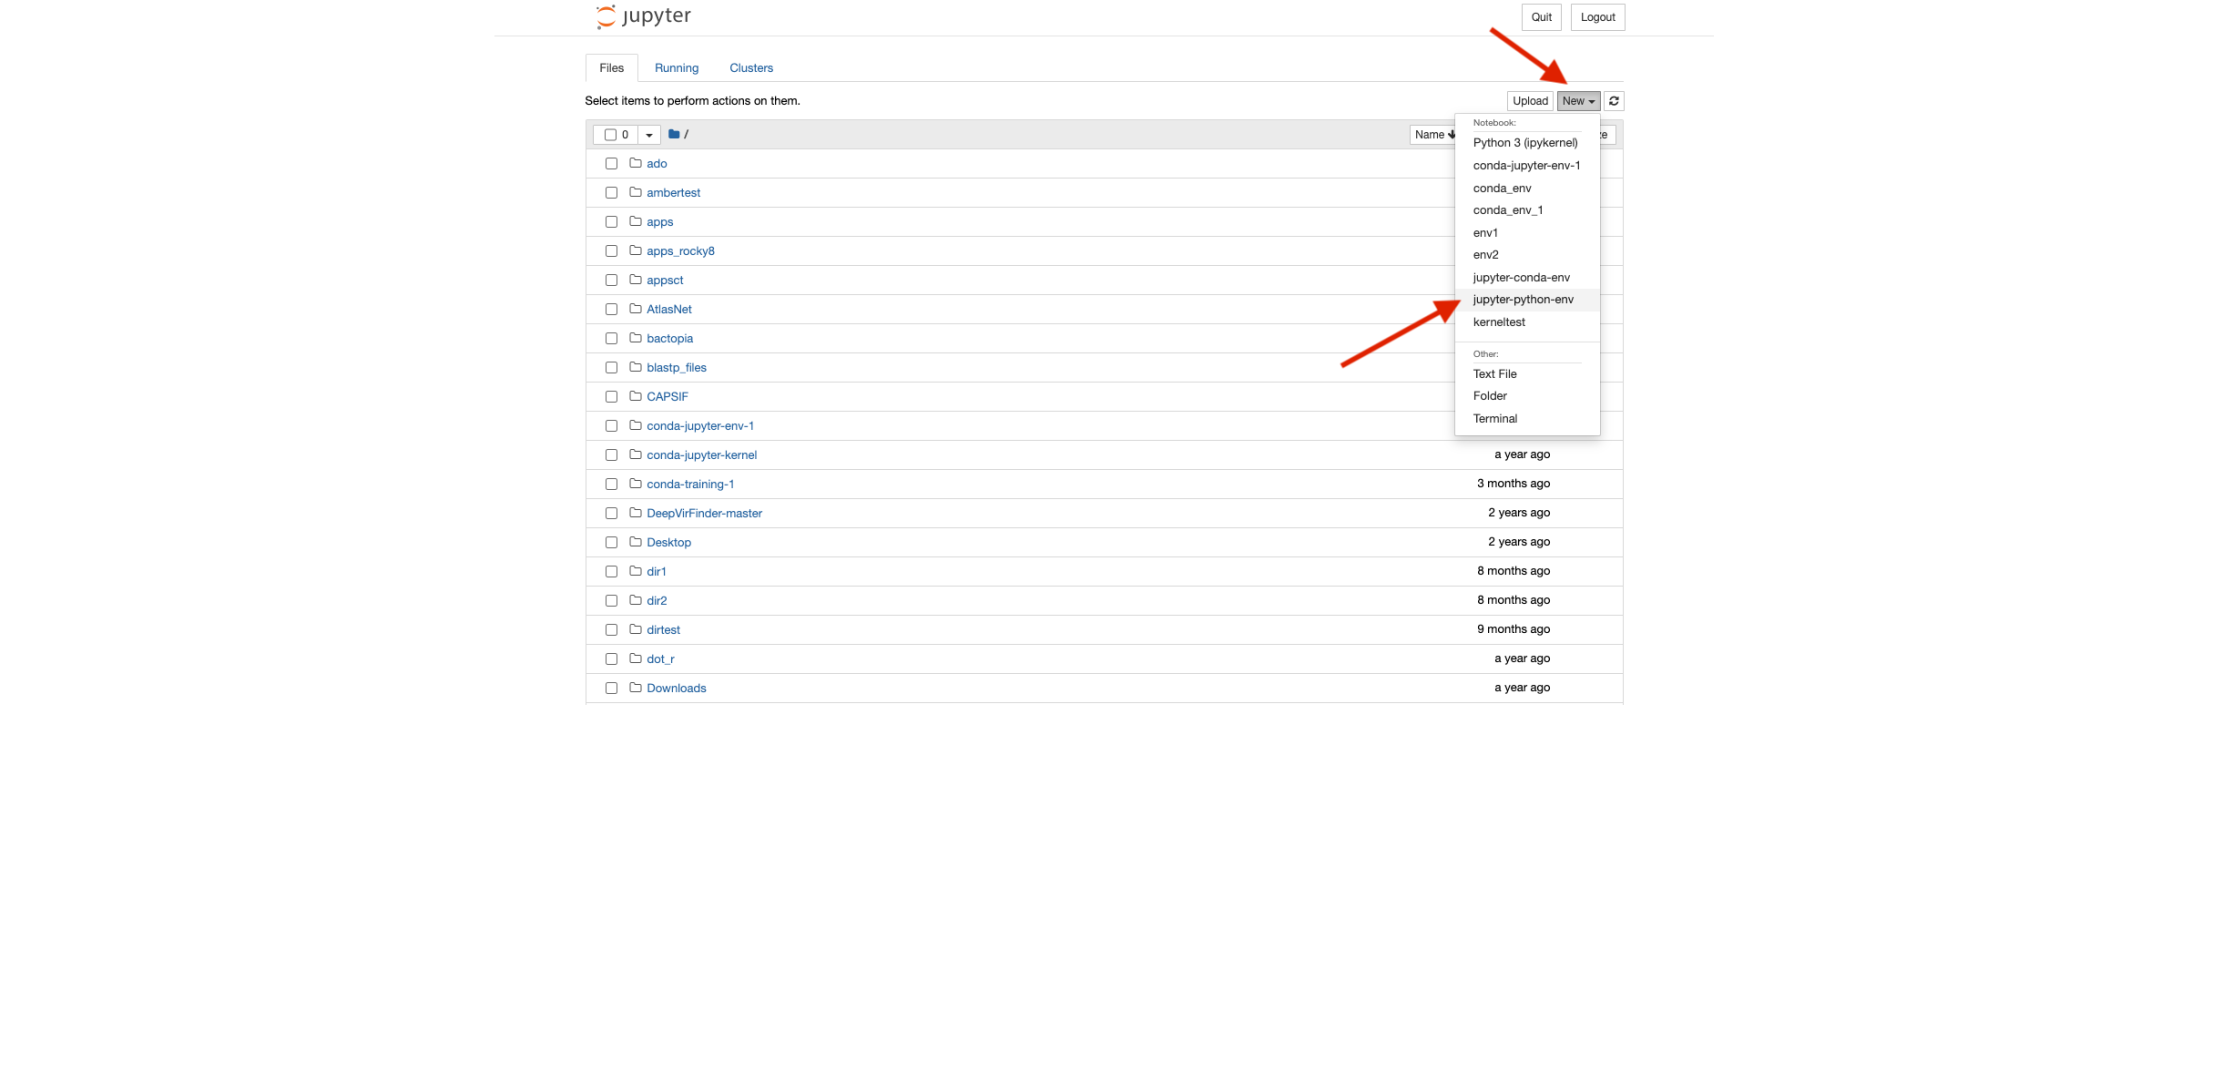
Task: Click the Logout button
Action: [x=1597, y=17]
